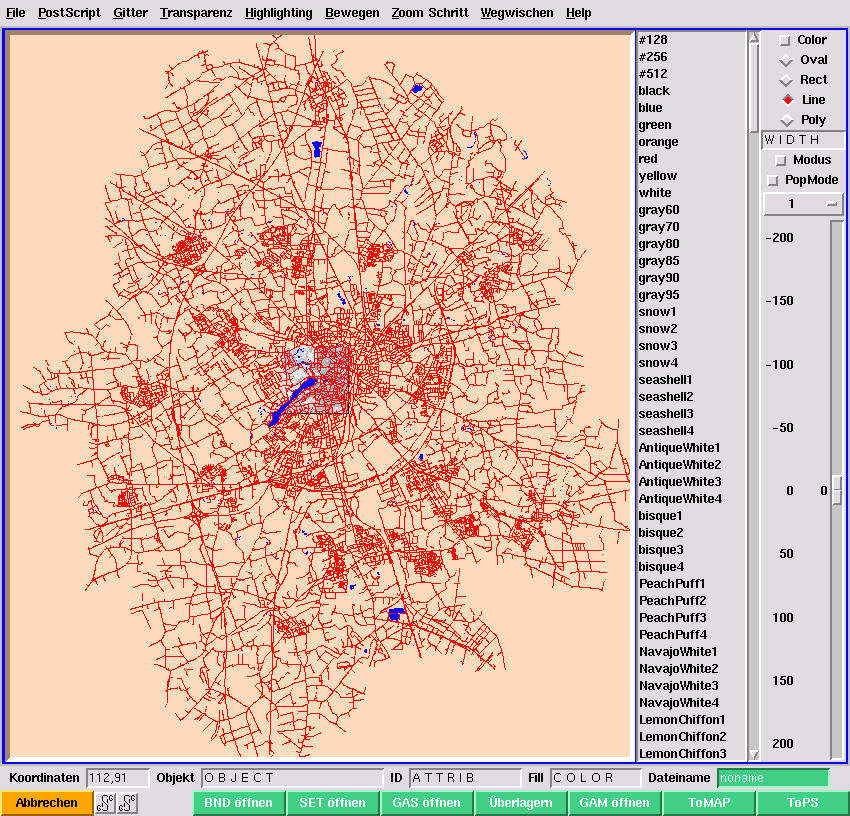
Task: Click the first chain-link icon beside Abbrechen
Action: (x=106, y=803)
